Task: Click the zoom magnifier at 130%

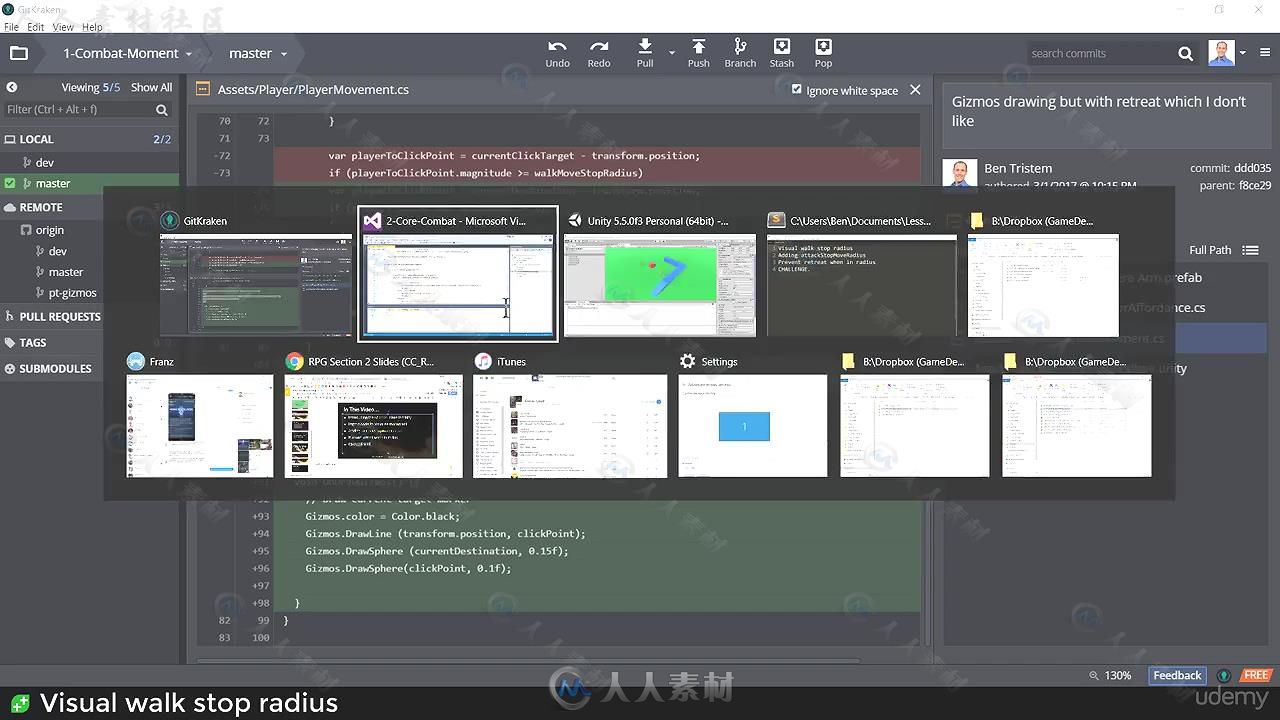Action: click(x=1094, y=676)
